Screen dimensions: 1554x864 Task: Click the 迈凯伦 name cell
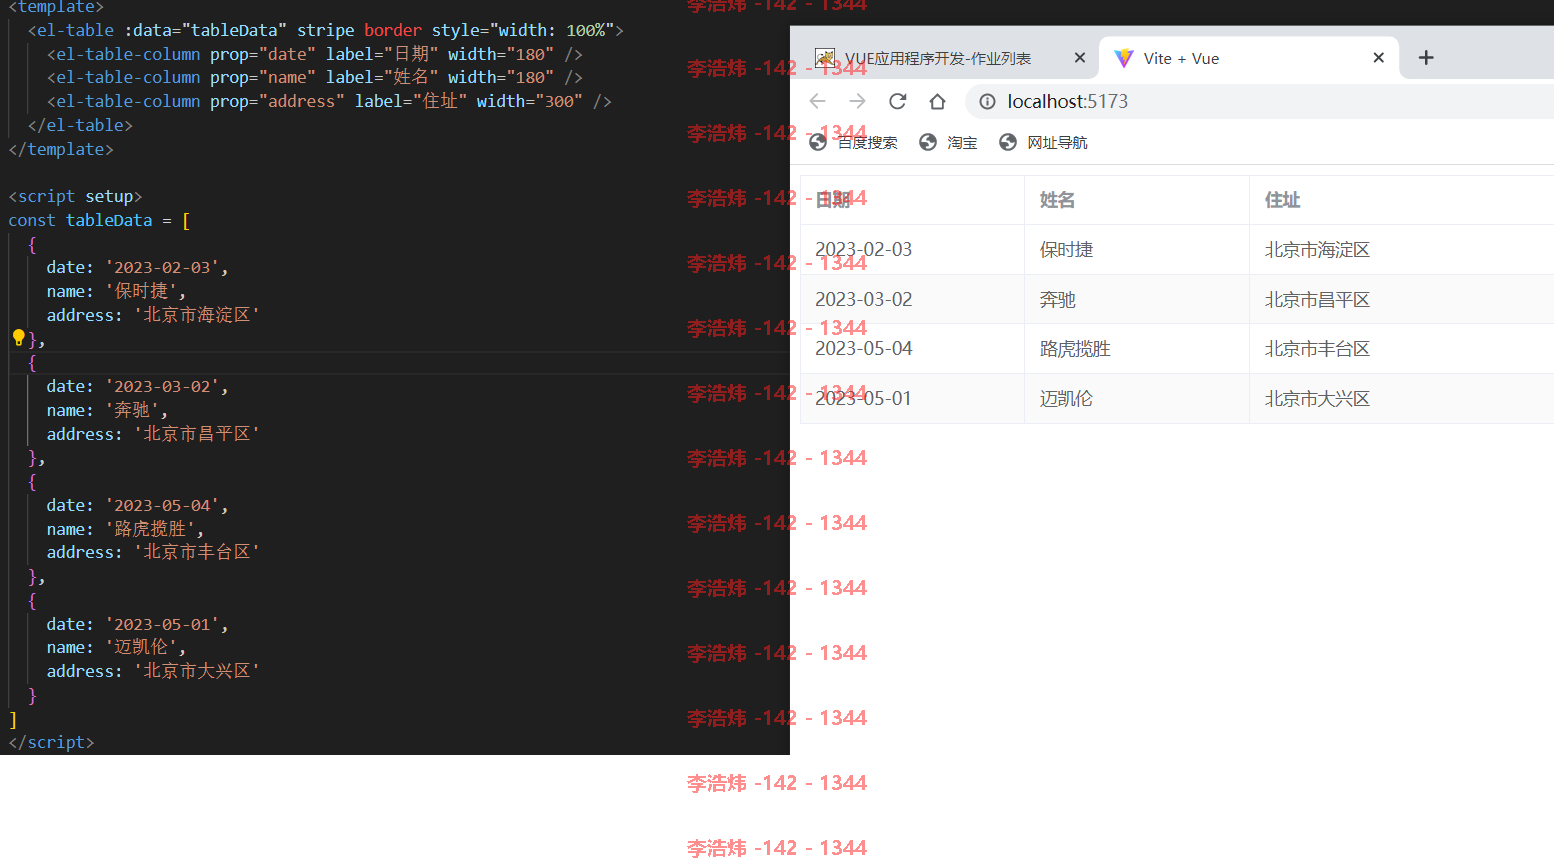pos(1137,398)
